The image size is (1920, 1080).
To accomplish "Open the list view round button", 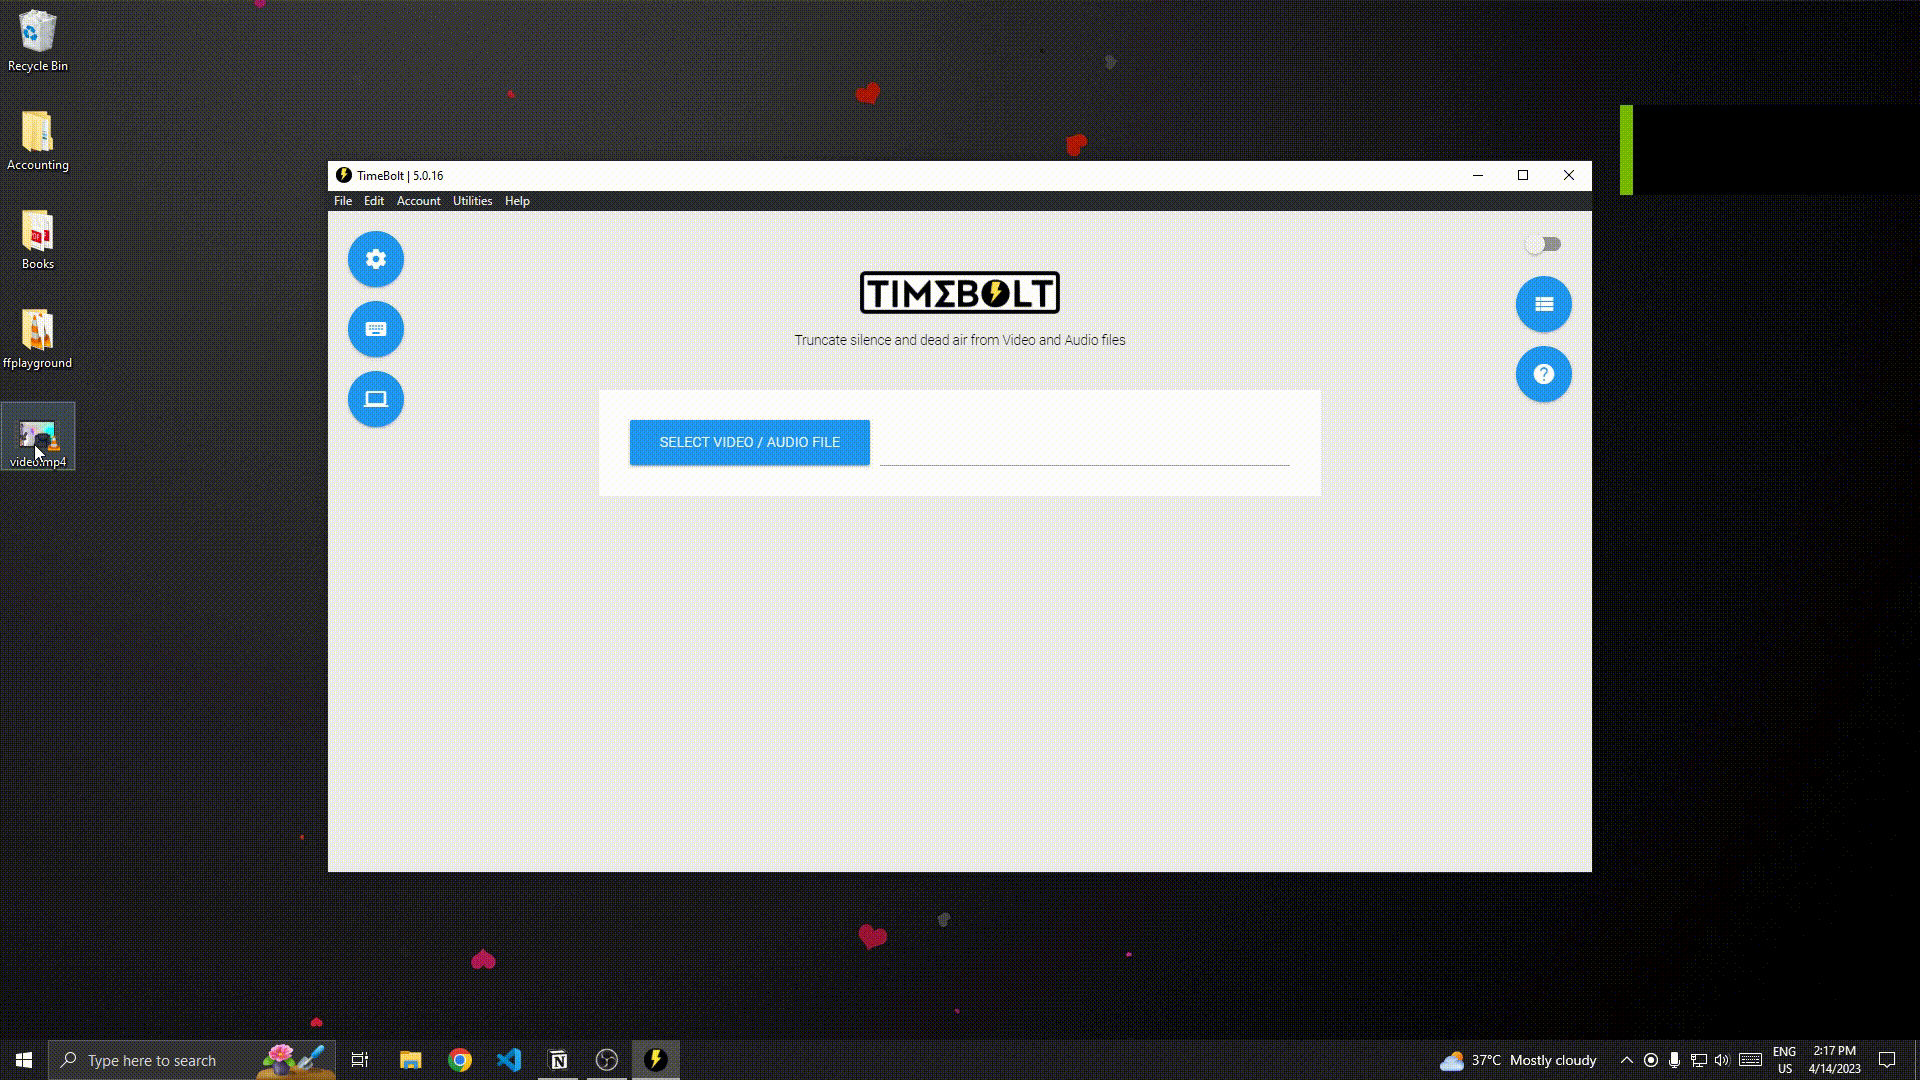I will pyautogui.click(x=1543, y=304).
